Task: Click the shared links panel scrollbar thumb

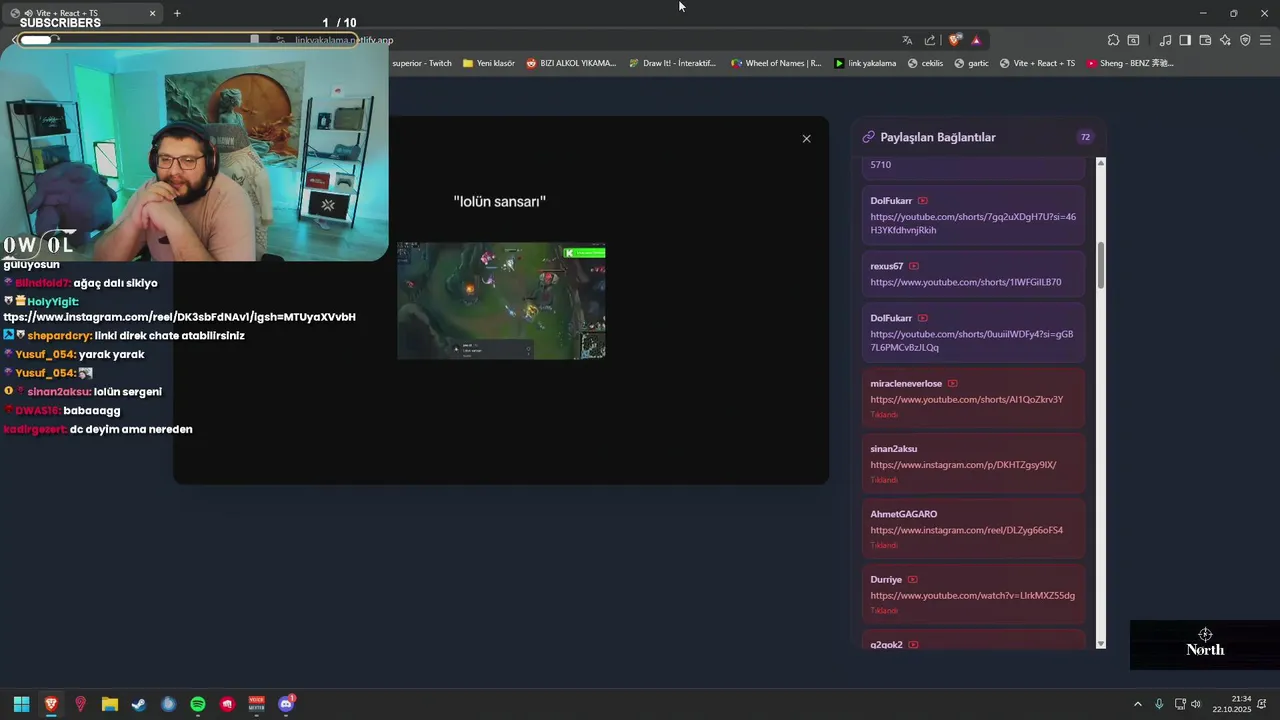Action: point(1101,265)
